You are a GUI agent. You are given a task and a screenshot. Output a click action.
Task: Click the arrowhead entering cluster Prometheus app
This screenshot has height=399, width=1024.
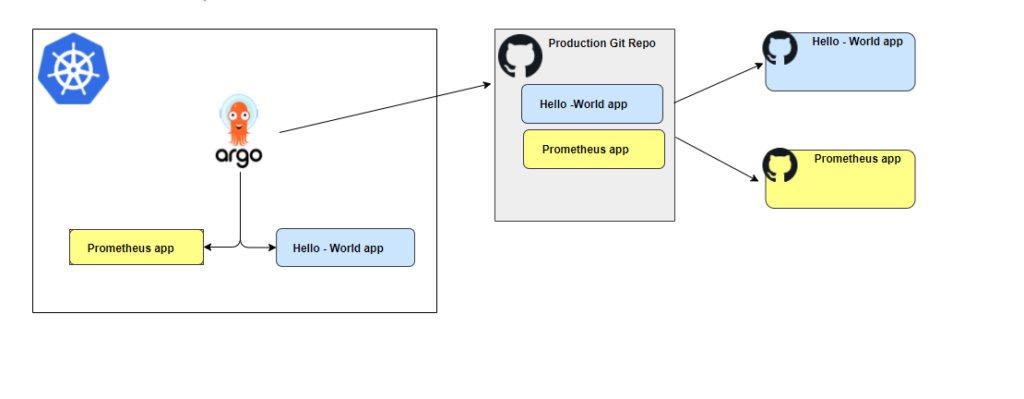pyautogui.click(x=208, y=247)
